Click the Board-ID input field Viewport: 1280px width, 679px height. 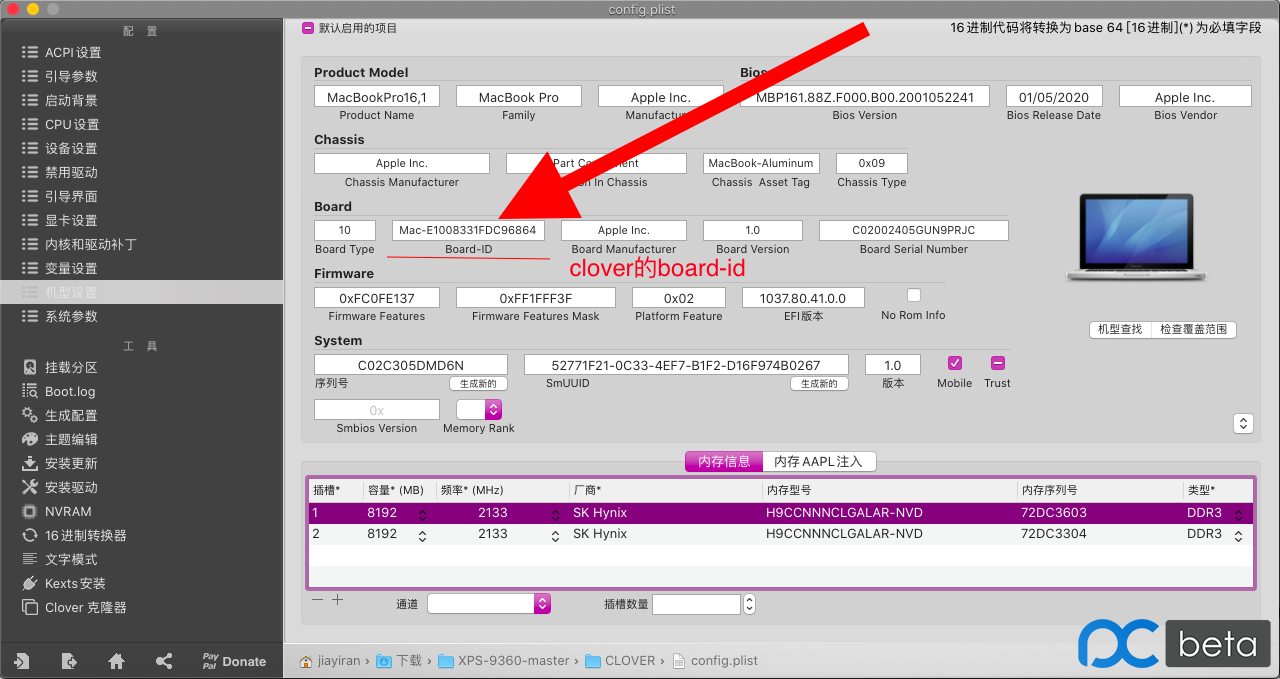coord(468,230)
